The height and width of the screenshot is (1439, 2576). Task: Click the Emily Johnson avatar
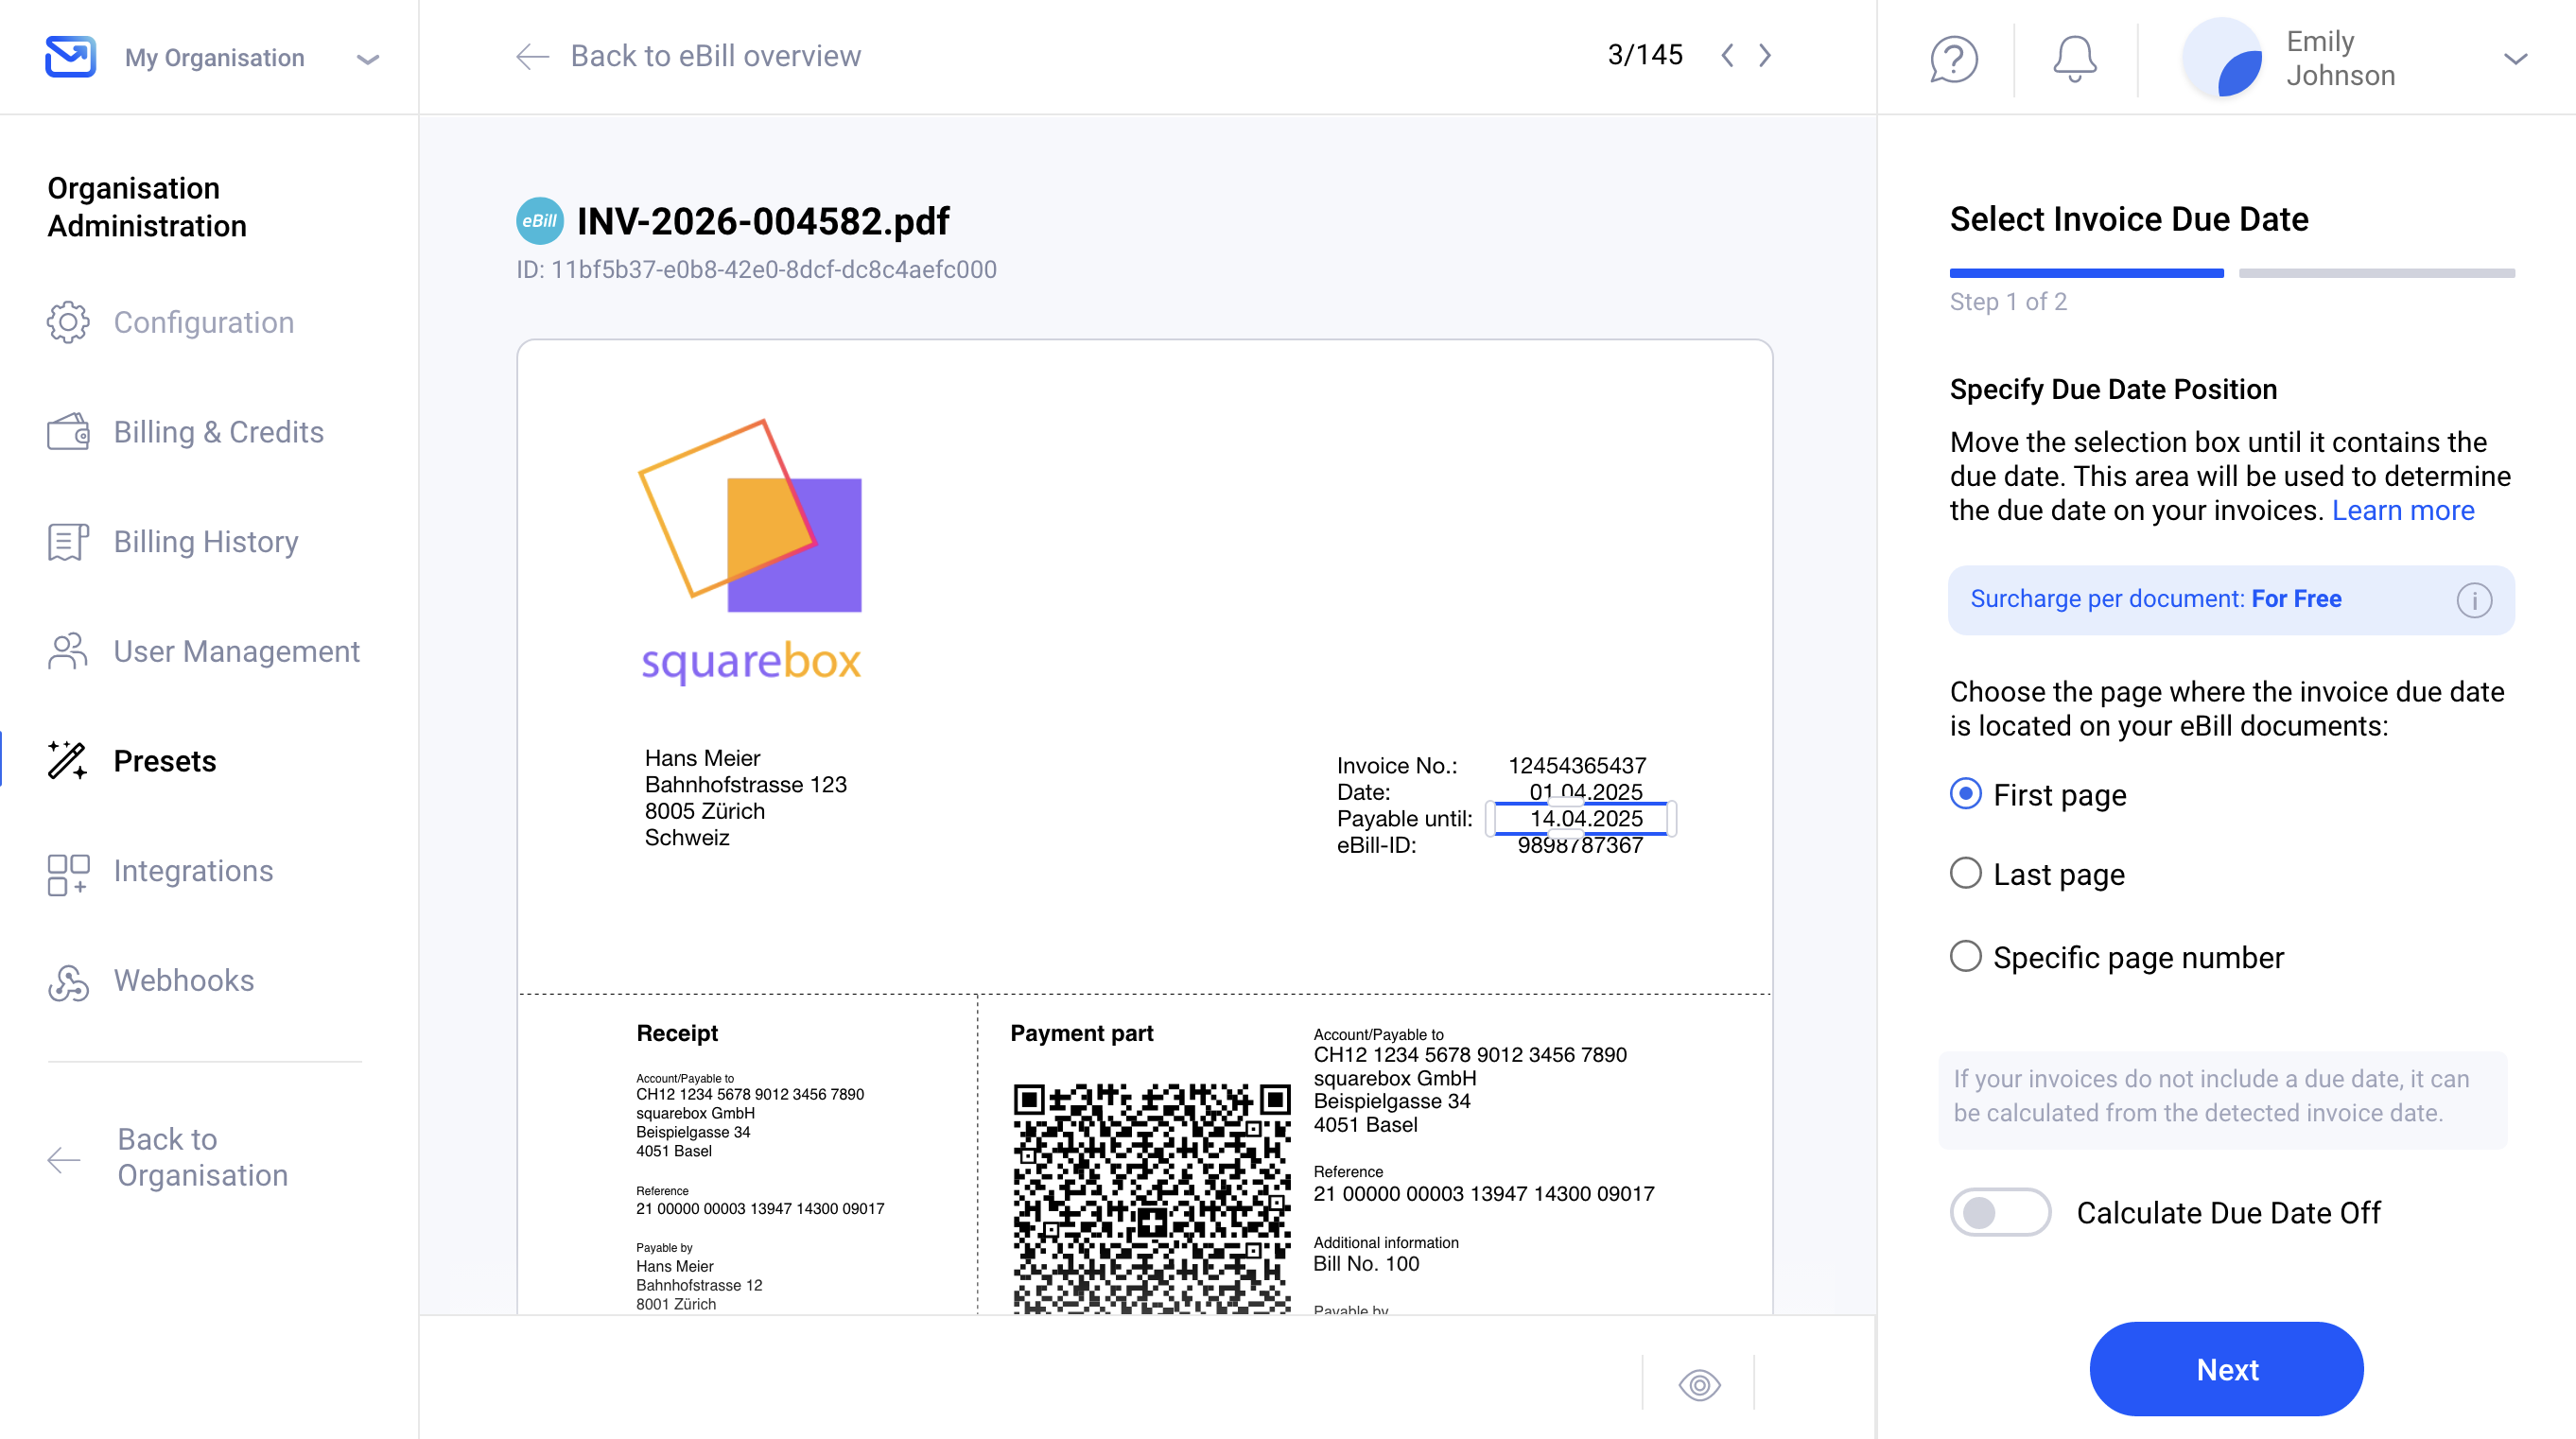(x=2222, y=58)
